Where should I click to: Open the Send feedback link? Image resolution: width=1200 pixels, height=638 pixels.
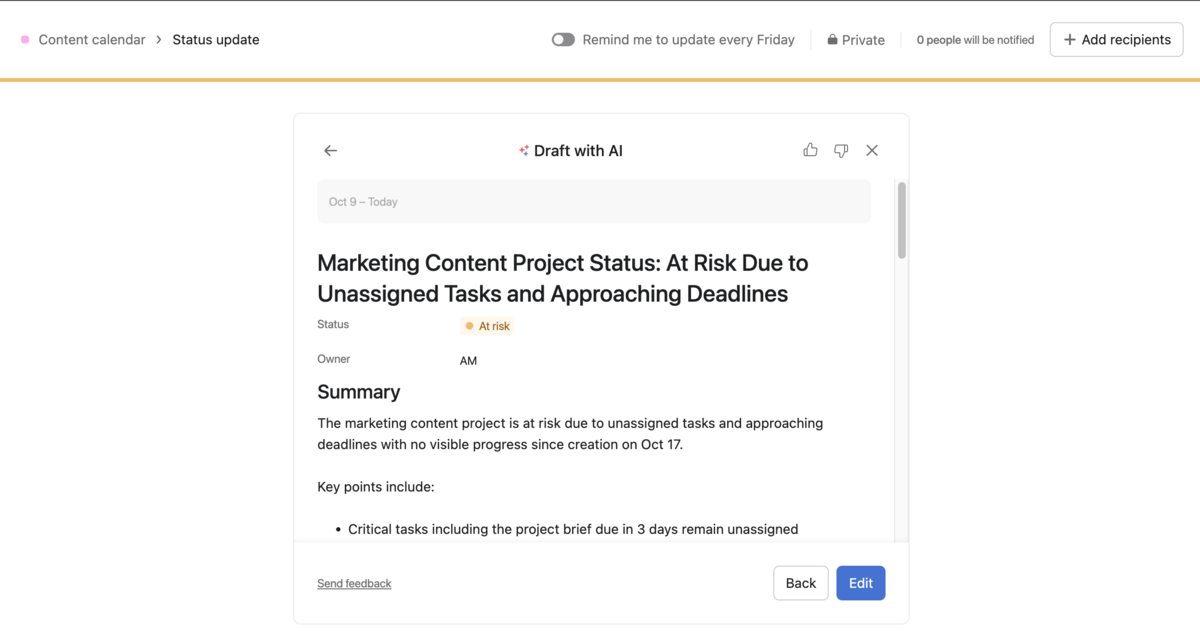pyautogui.click(x=354, y=582)
